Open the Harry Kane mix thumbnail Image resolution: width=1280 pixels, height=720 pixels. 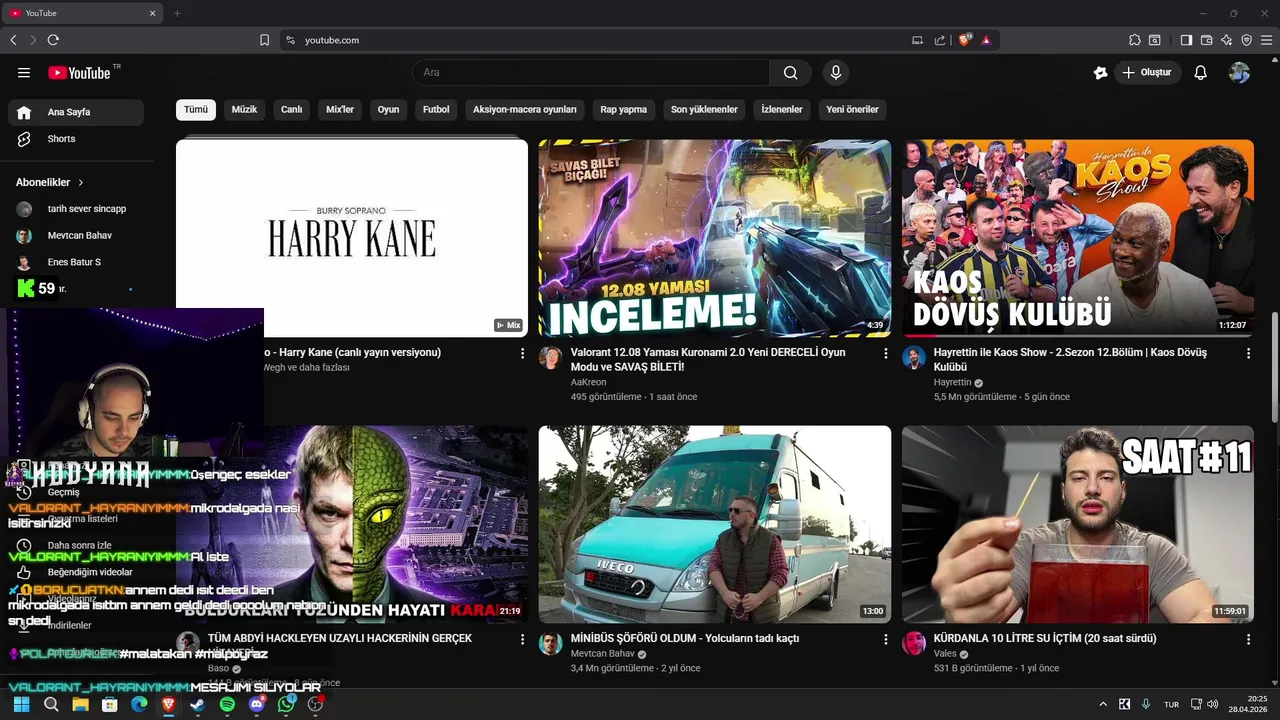point(352,238)
